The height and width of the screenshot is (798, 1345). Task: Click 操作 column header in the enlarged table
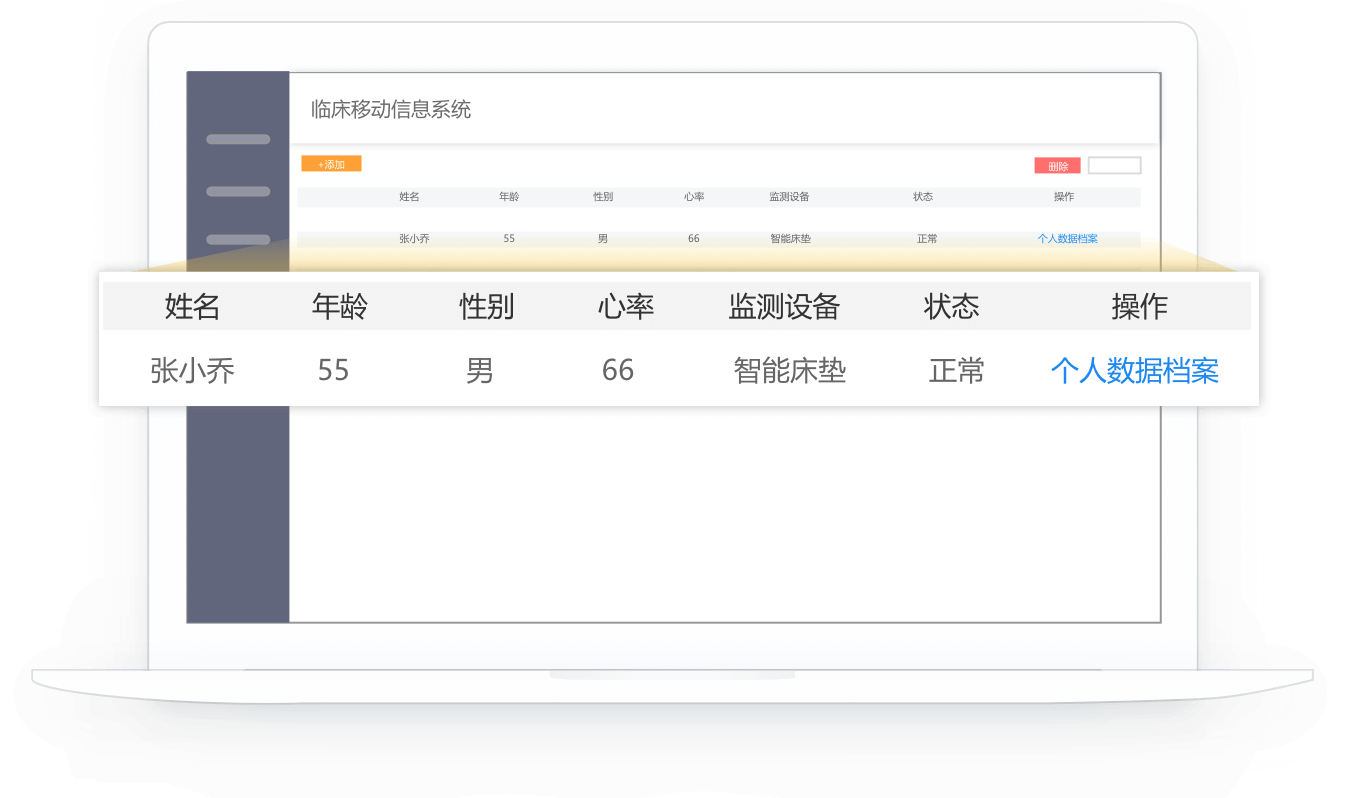click(1139, 307)
